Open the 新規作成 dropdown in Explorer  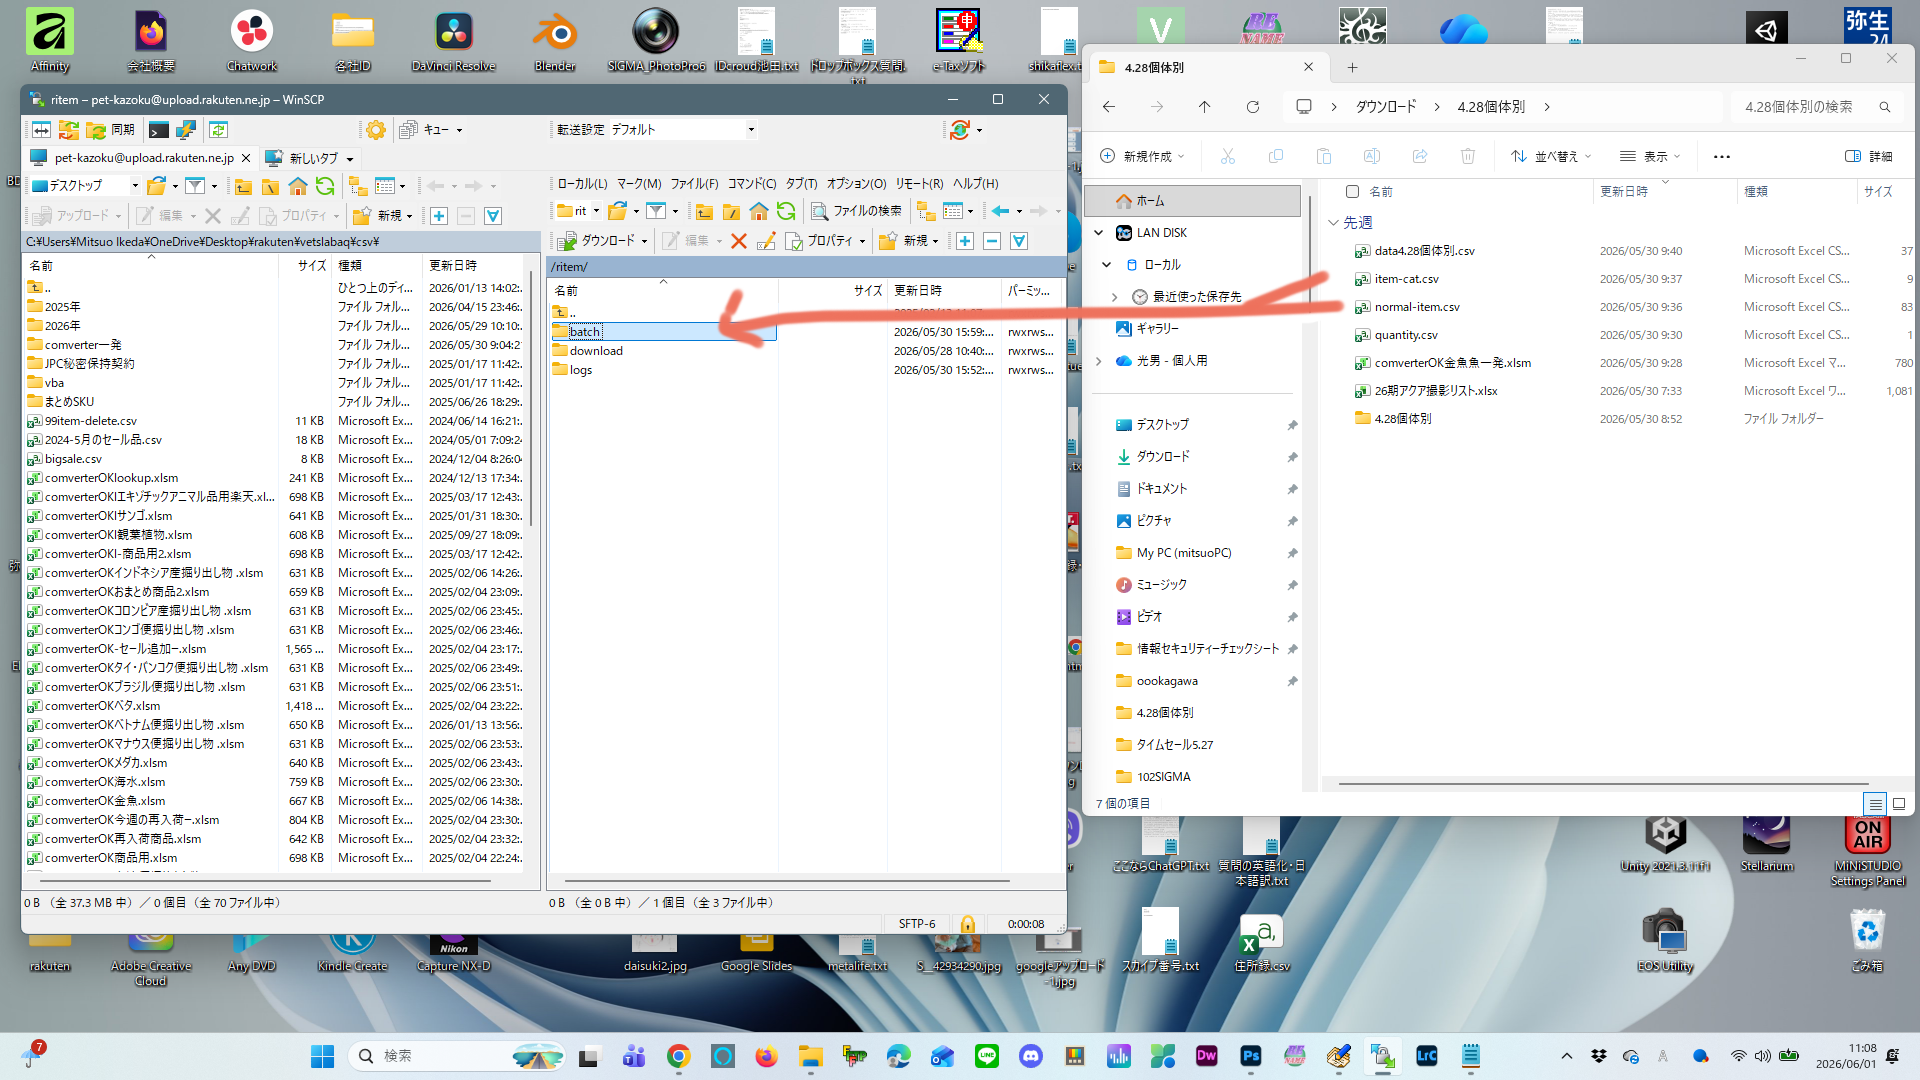1142,157
